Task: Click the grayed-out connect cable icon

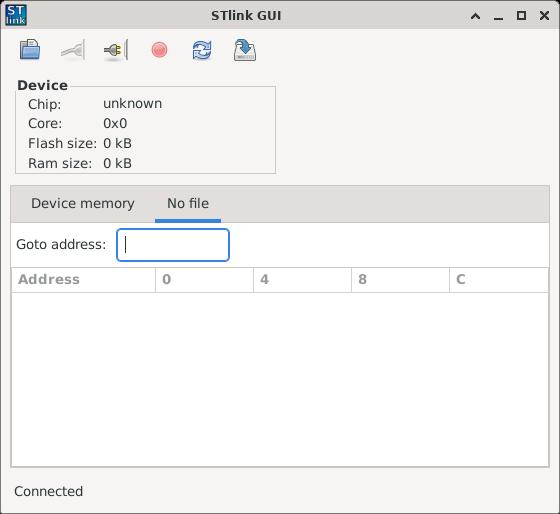Action: (73, 50)
